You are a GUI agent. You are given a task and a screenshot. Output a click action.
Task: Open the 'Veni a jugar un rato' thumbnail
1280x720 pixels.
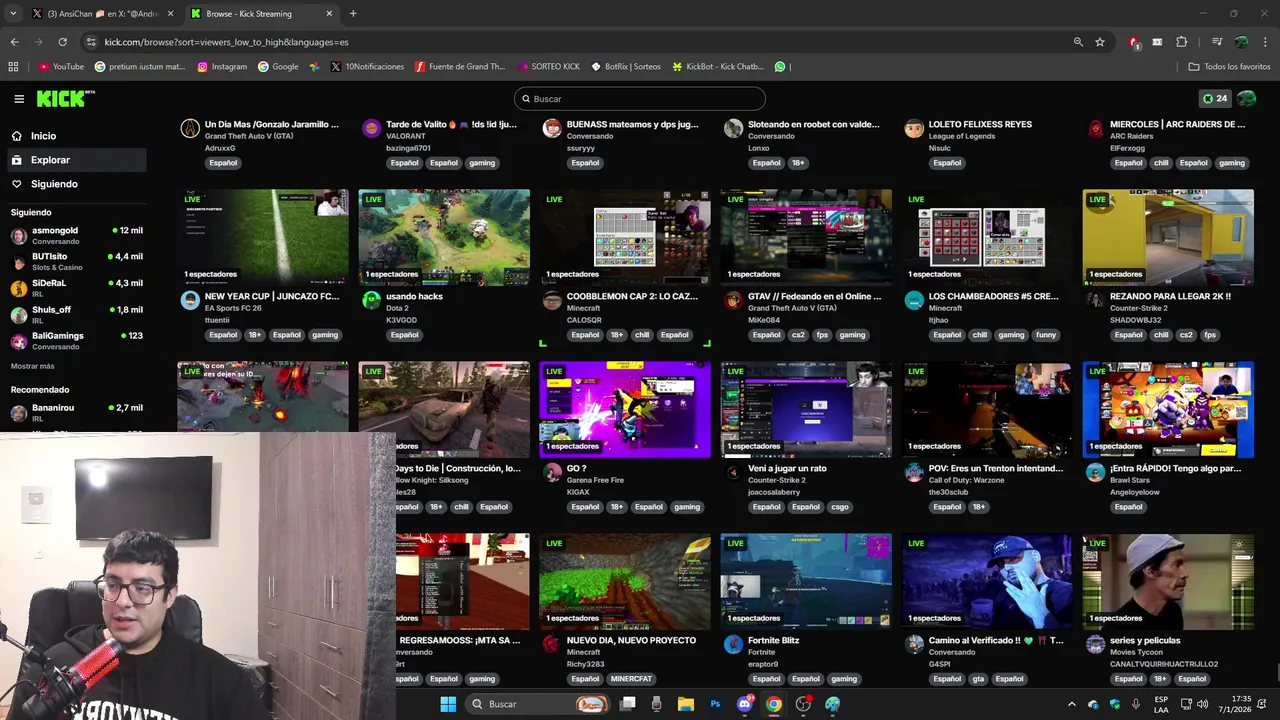(x=806, y=409)
